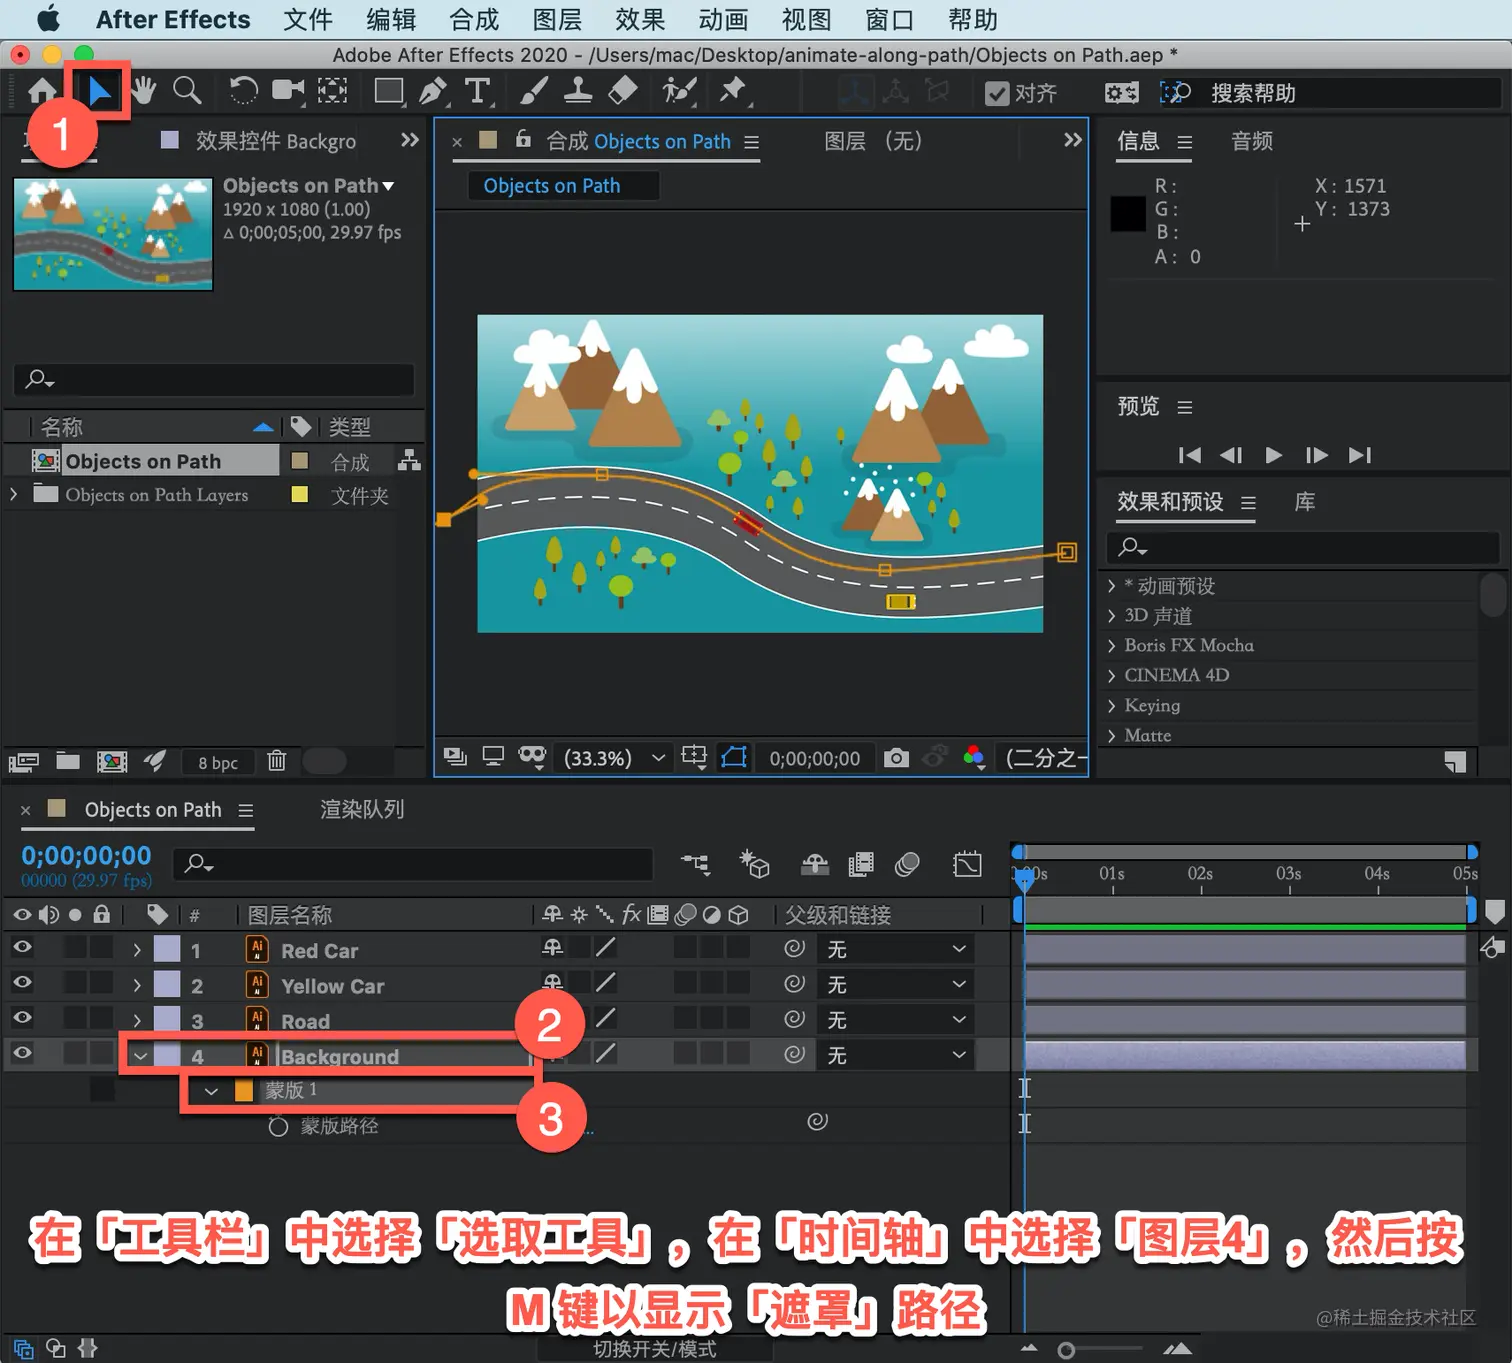Click the 搜索帮助 search field
The image size is (1512, 1363).
1354,93
